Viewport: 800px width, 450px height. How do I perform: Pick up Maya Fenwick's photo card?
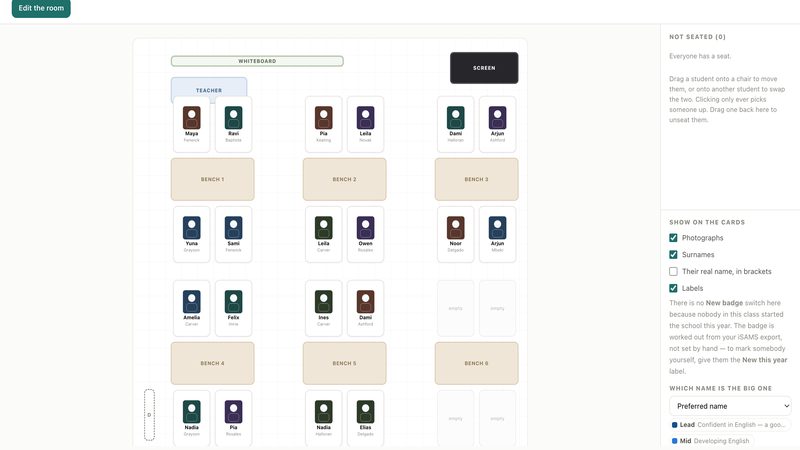point(191,124)
